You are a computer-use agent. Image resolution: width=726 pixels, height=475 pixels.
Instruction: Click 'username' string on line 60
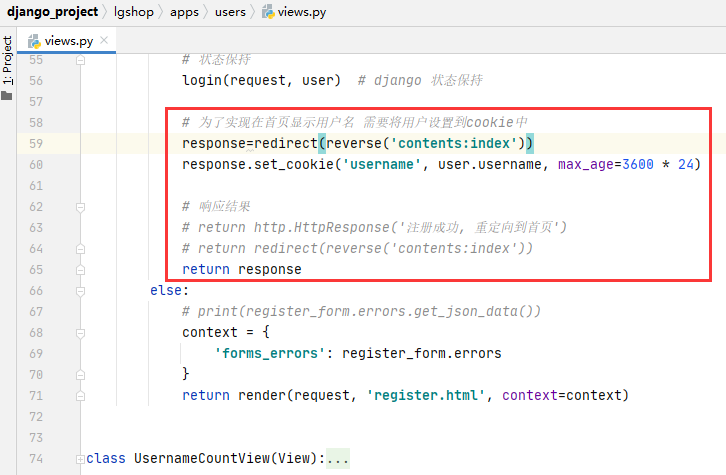[x=382, y=165]
